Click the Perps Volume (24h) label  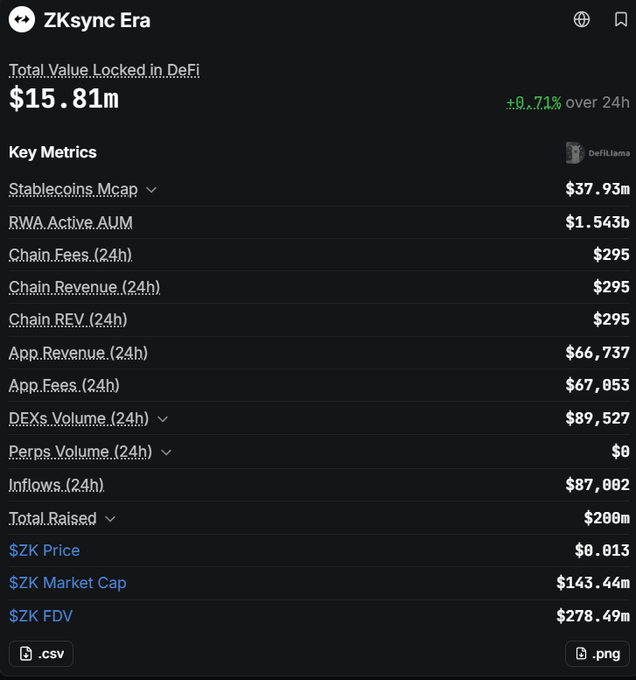(81, 452)
